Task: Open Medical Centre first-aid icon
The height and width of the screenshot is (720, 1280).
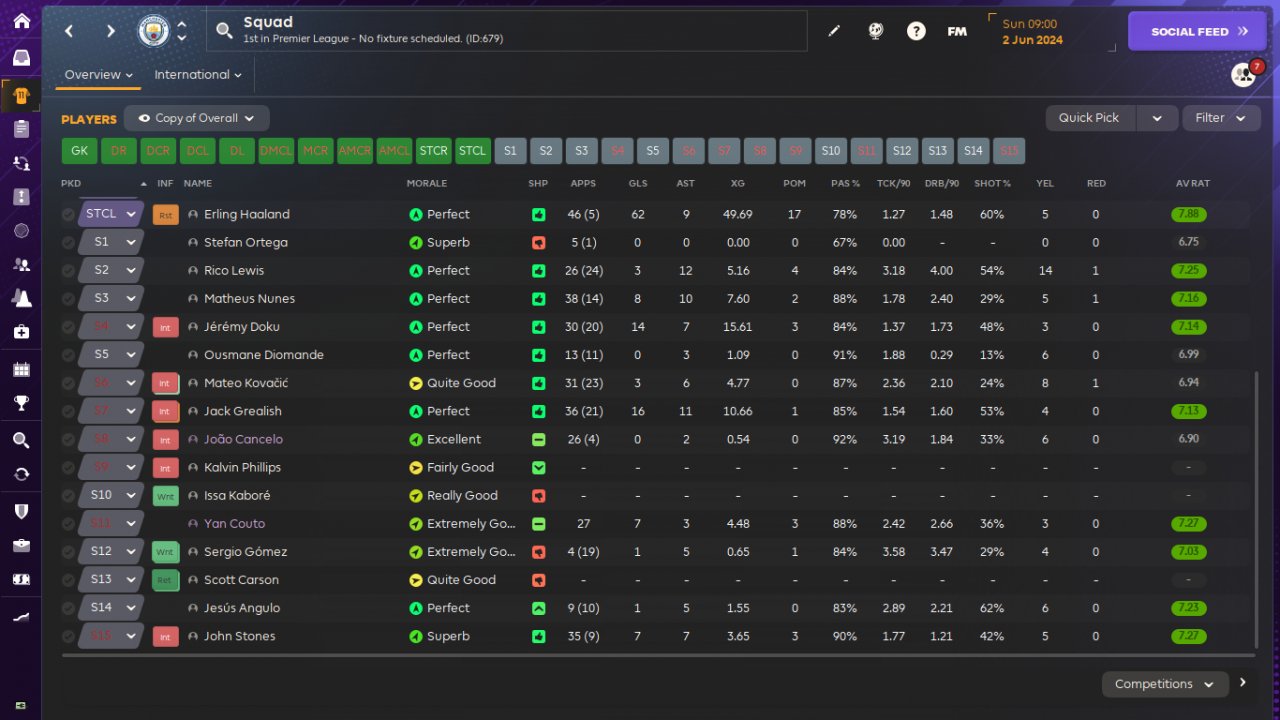Action: coord(21,331)
